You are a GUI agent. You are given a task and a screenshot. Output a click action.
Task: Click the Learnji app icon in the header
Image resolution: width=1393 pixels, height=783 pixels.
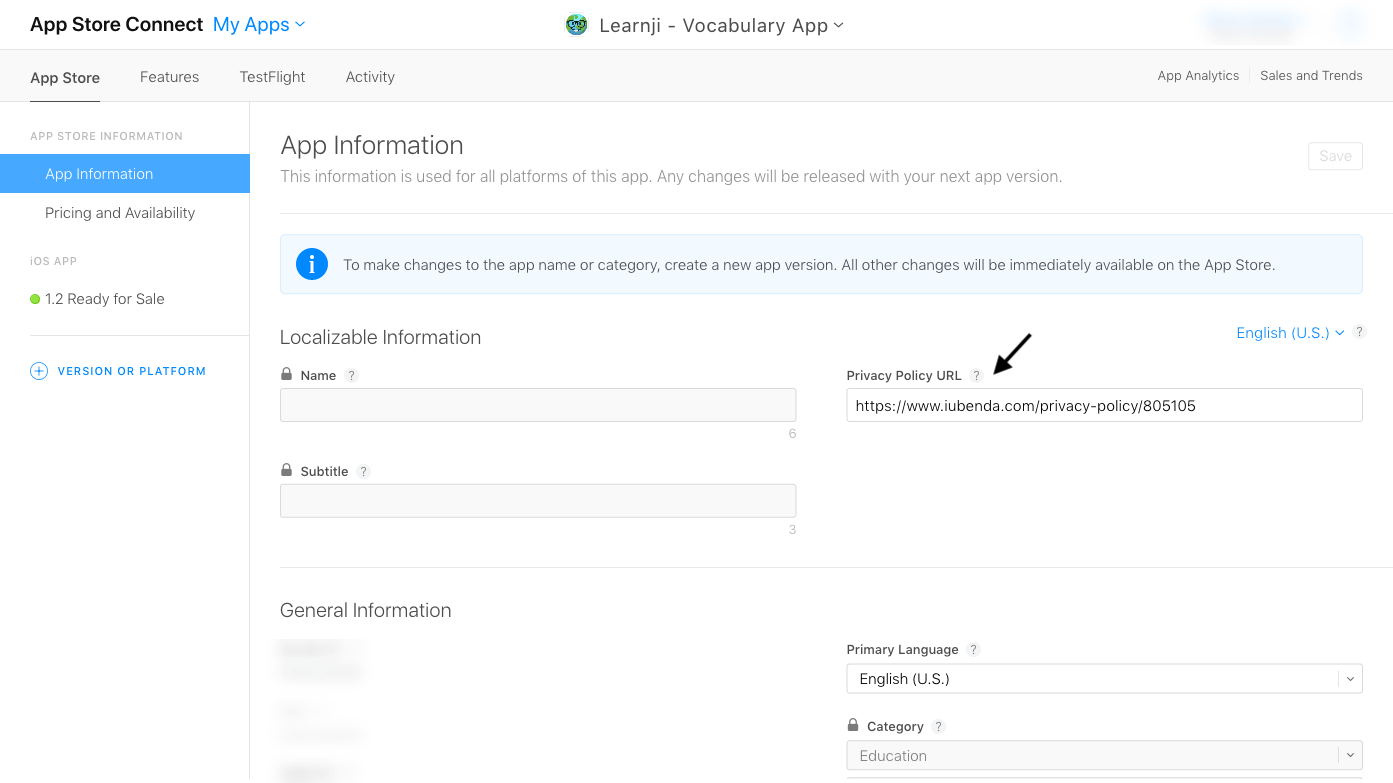click(x=577, y=24)
